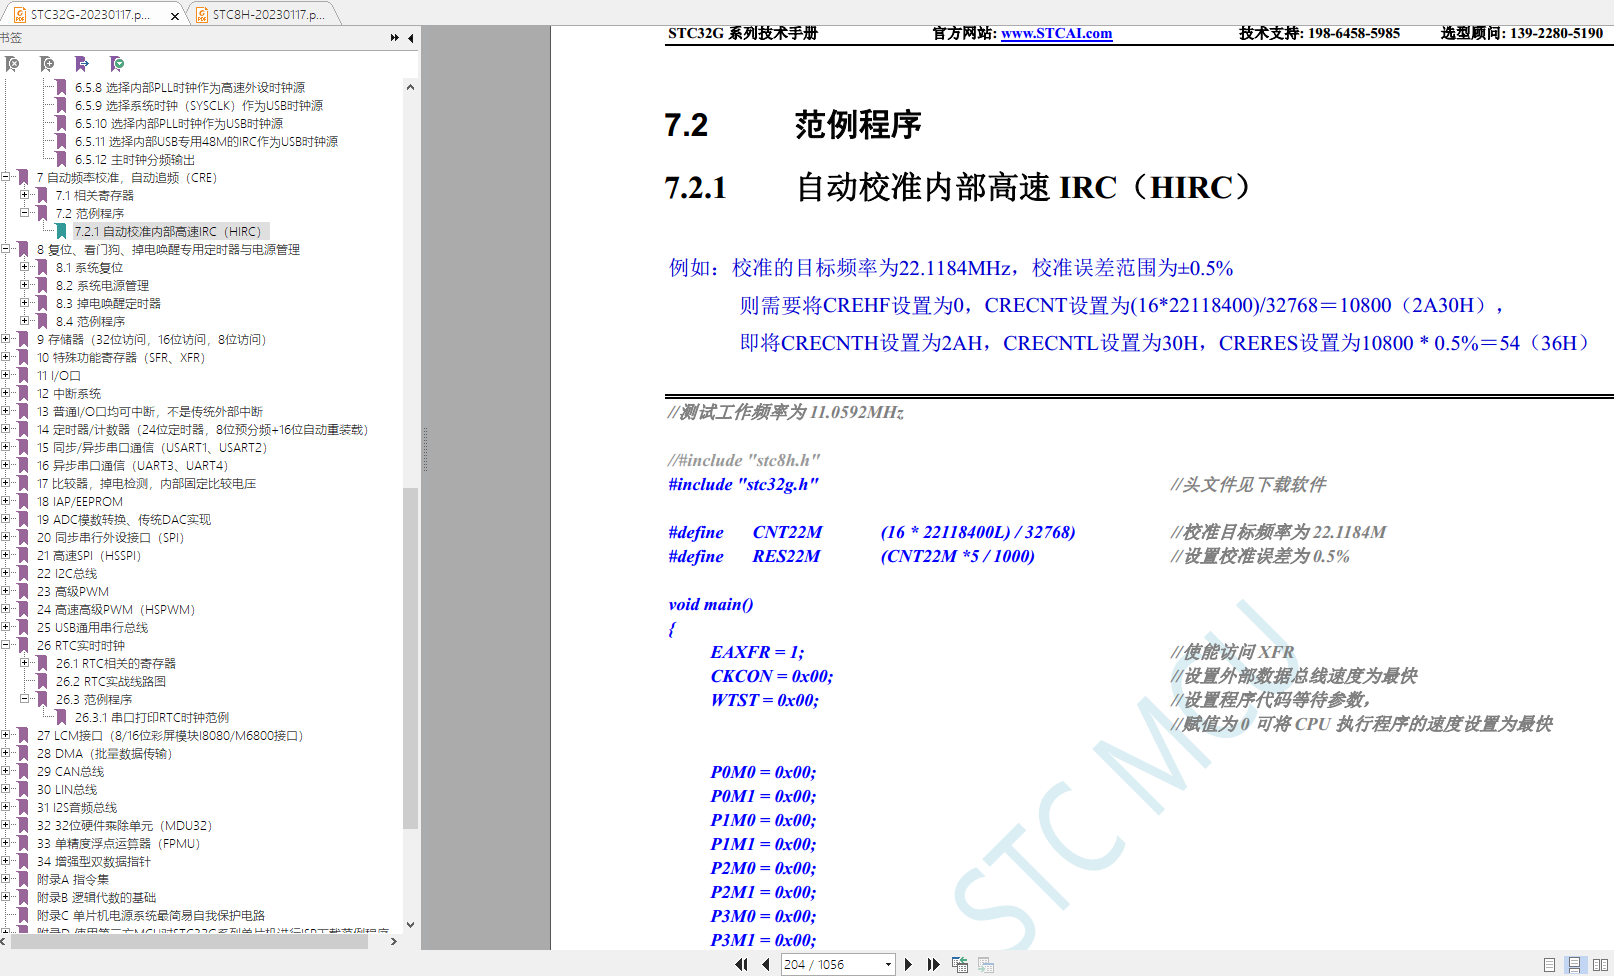
Task: Click the code line CKCON = 0x00;
Action: point(771,676)
